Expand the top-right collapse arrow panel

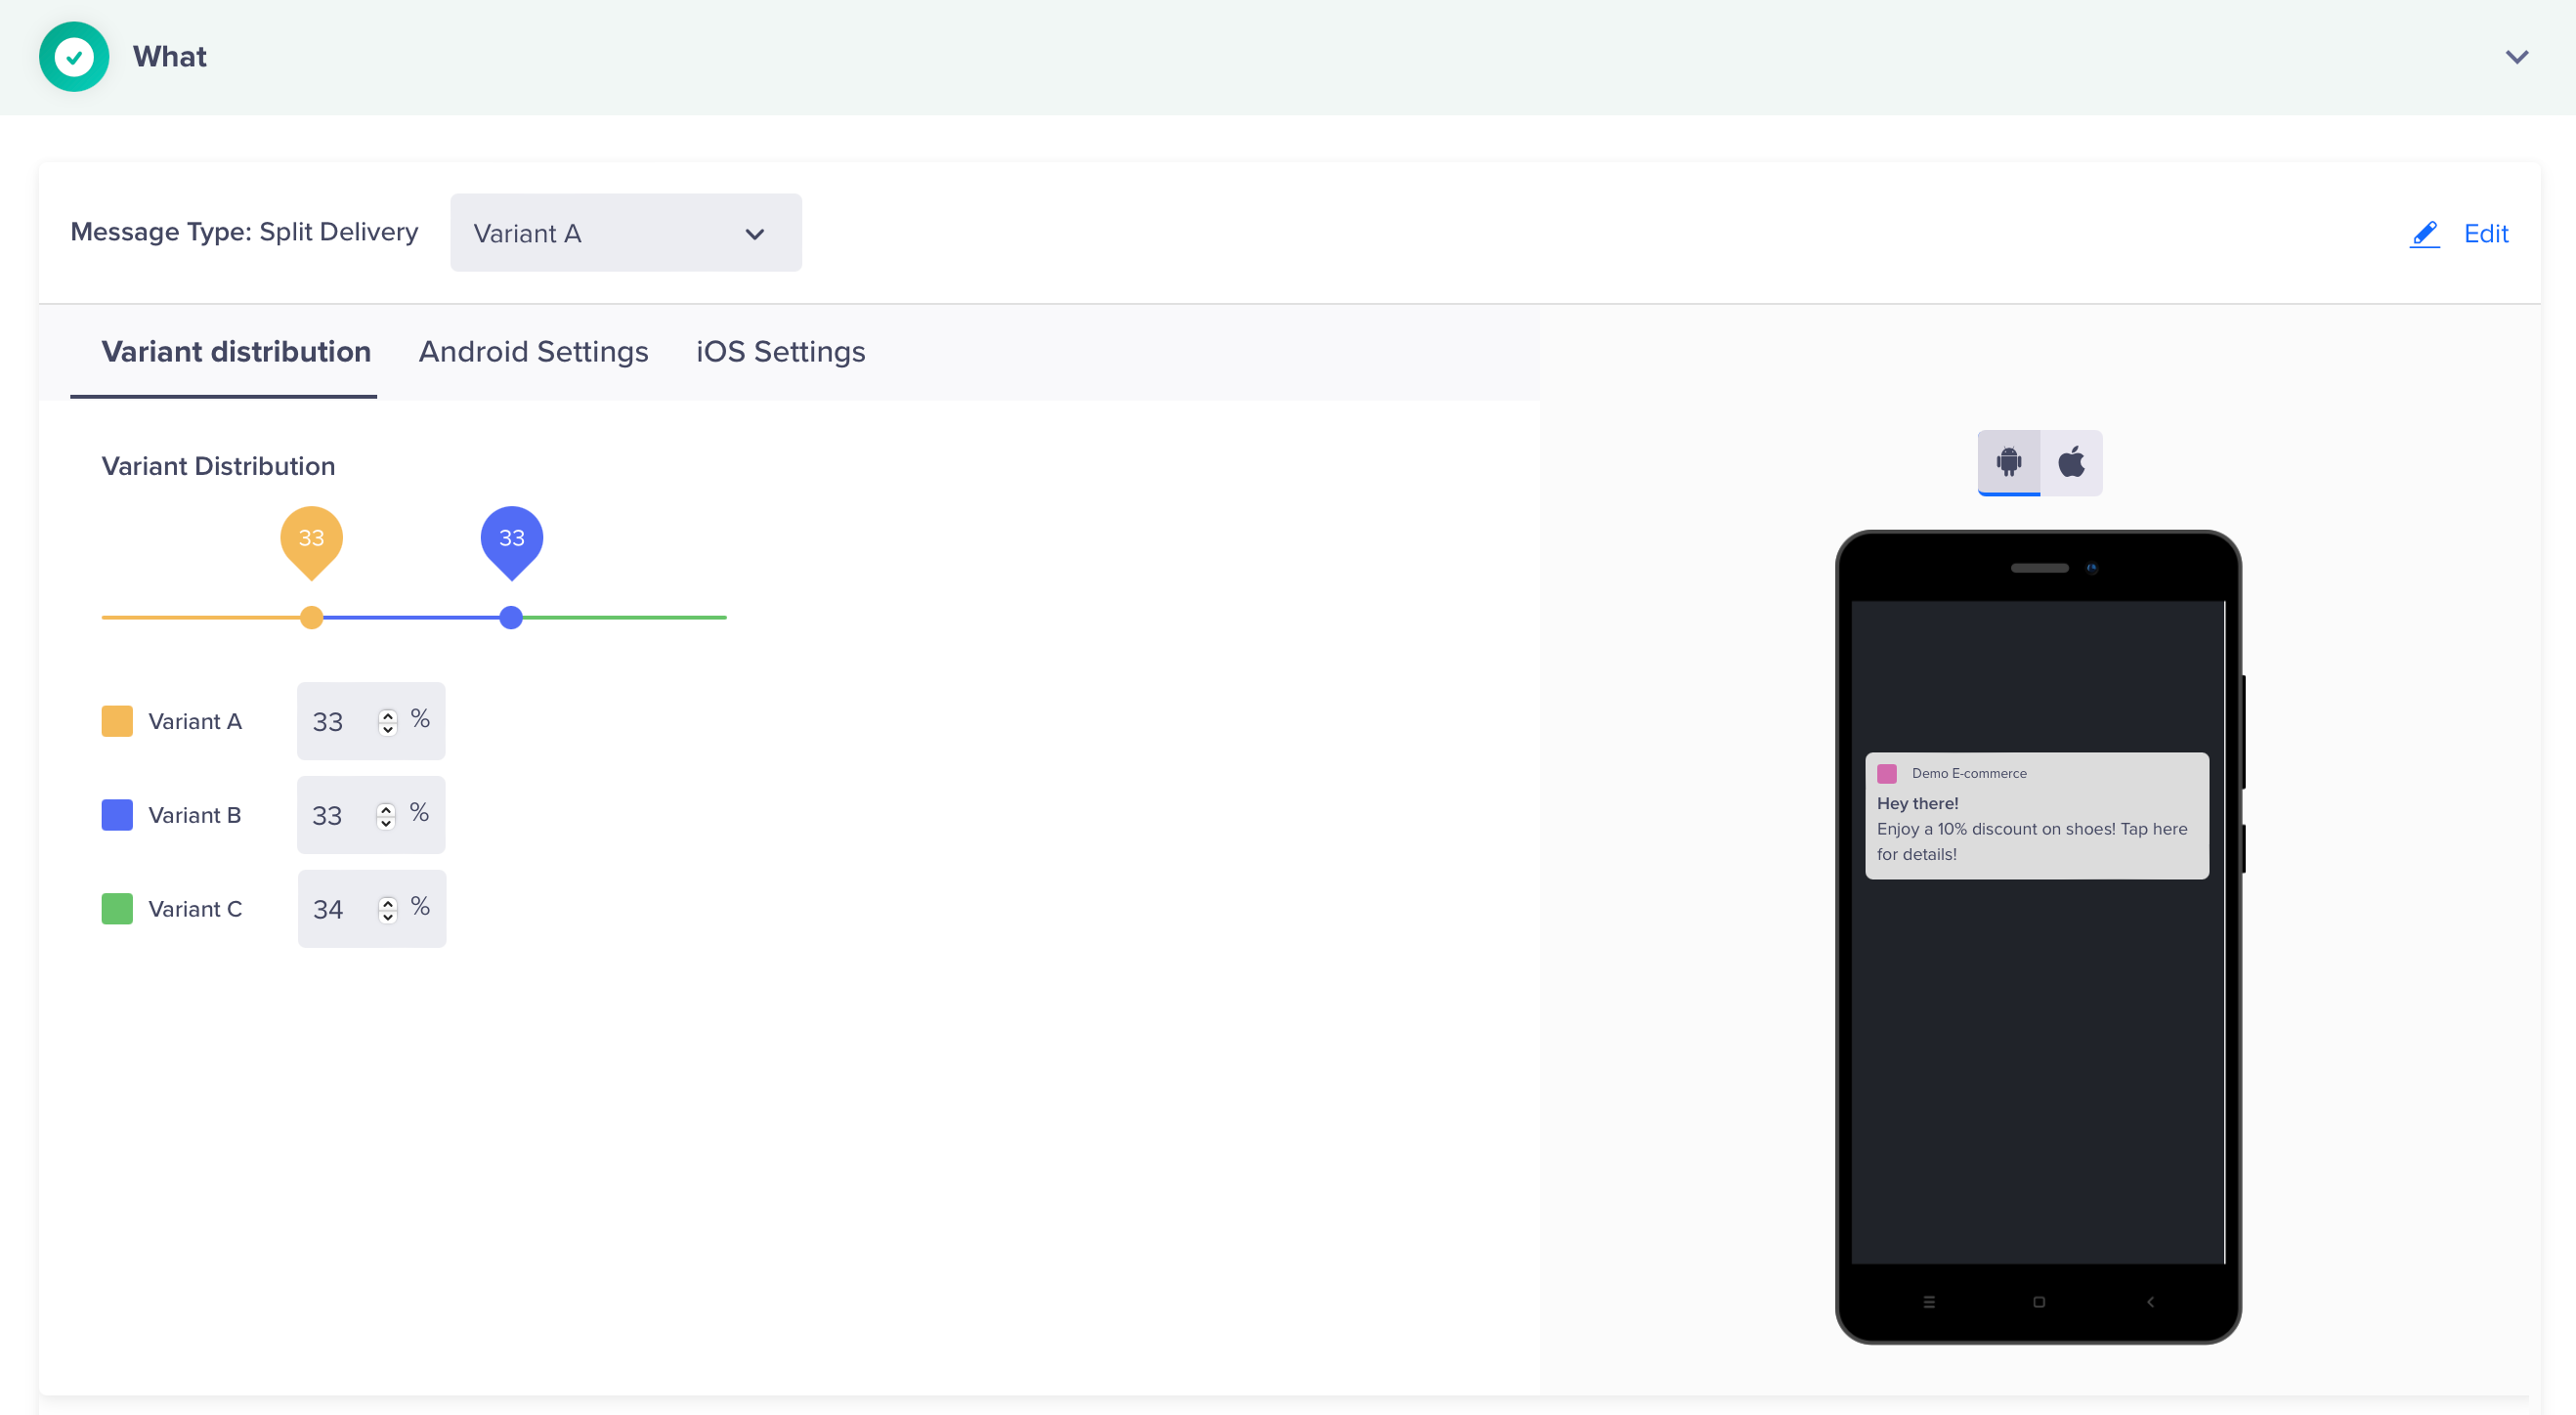pyautogui.click(x=2516, y=56)
